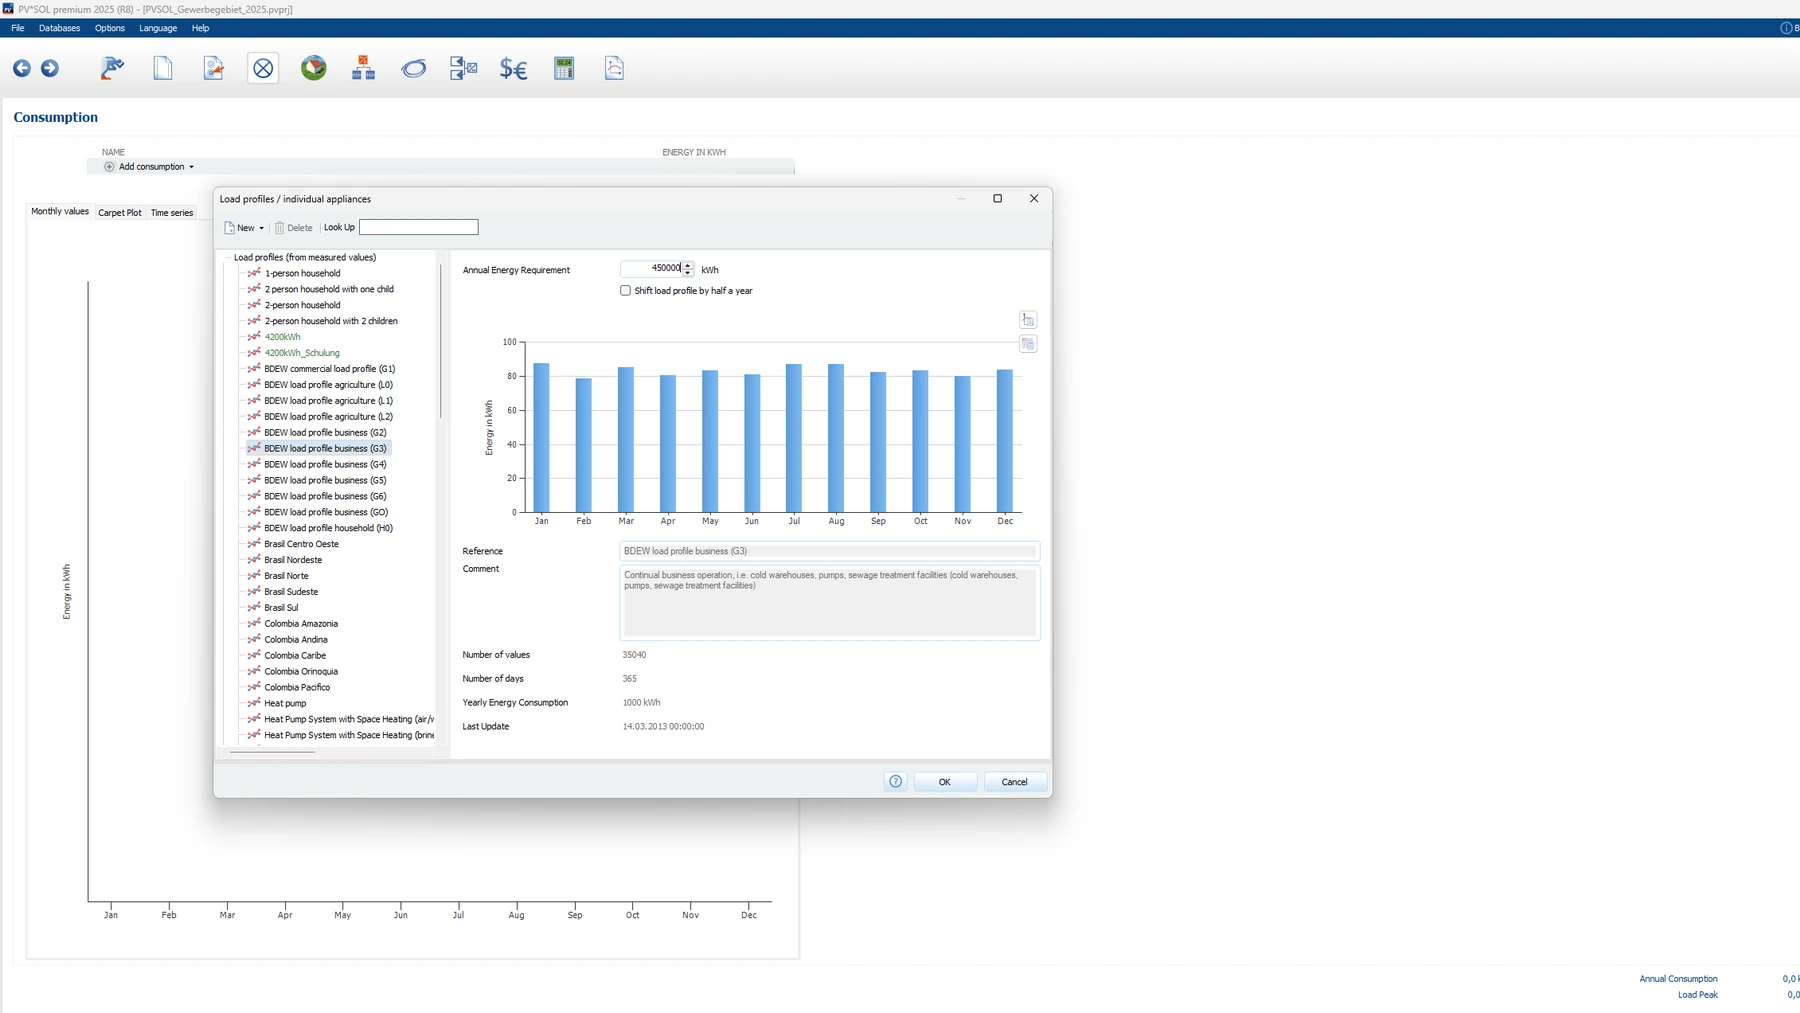Open the financial analysis $€ tool
Image resolution: width=1800 pixels, height=1013 pixels.
pos(513,68)
